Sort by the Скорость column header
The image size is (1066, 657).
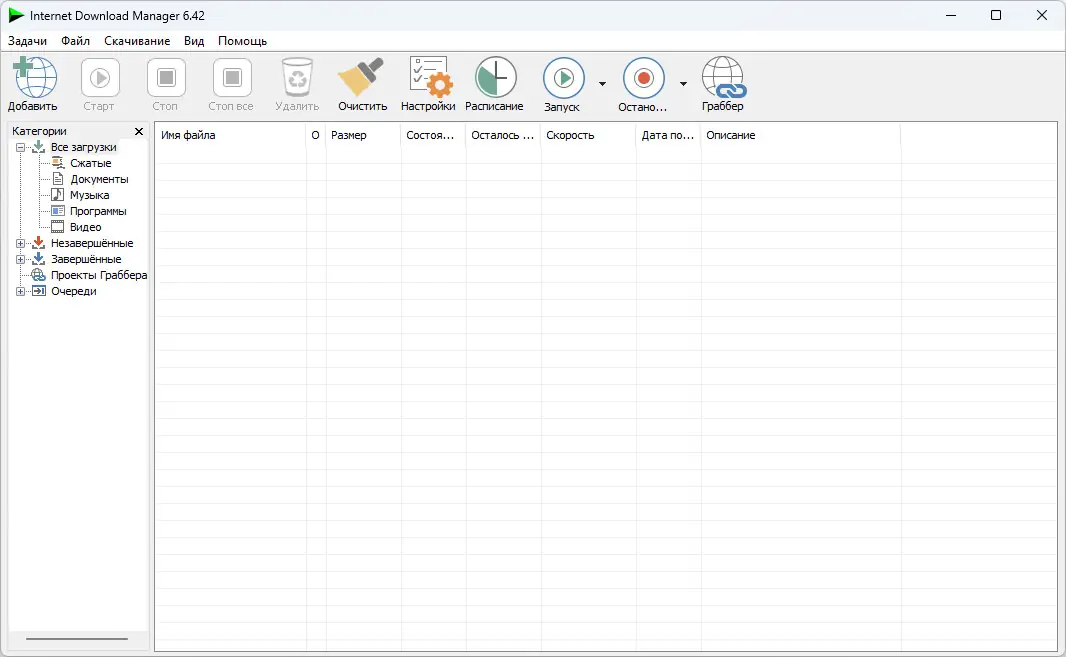coord(588,135)
